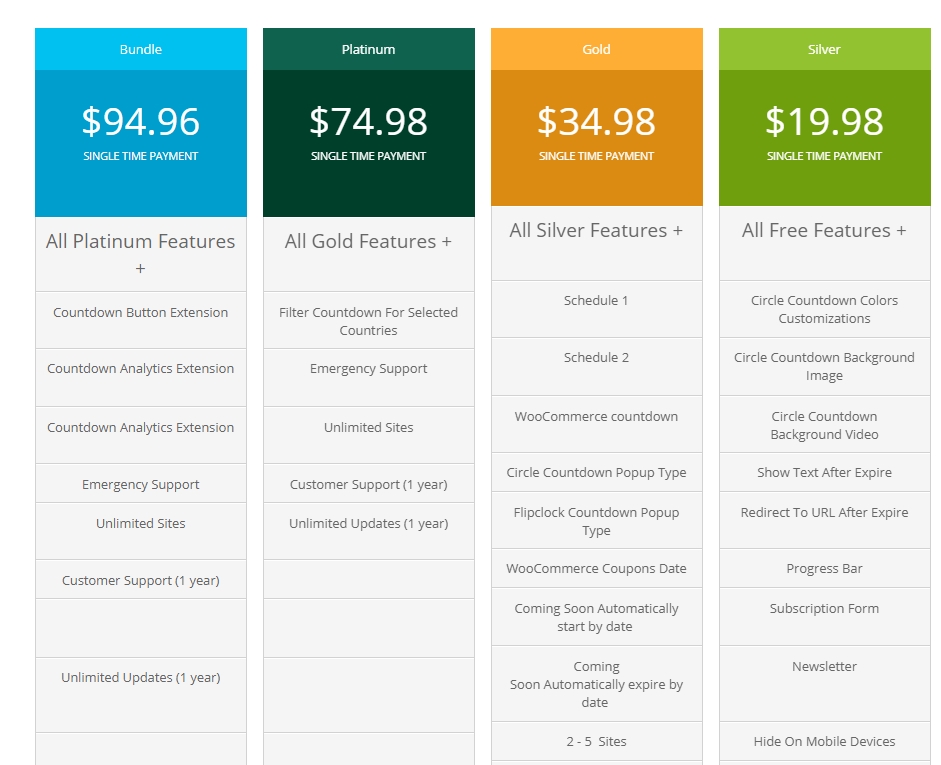Screen dimensions: 941x765
Task: Click Emergency Support in the Bundle column
Action: point(140,484)
